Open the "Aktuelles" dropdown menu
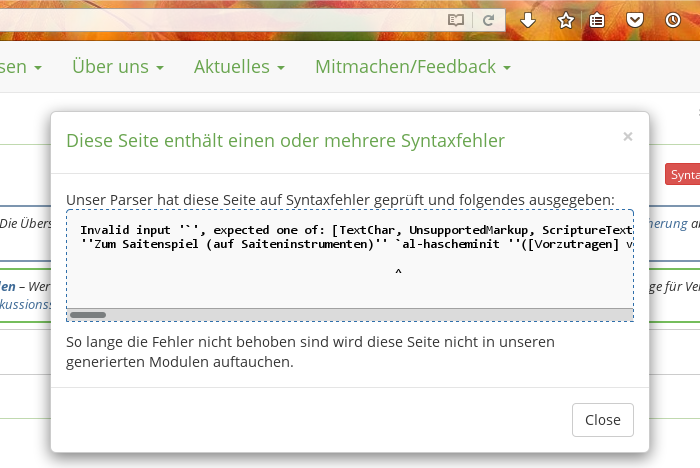700x468 pixels. pyautogui.click(x=239, y=67)
